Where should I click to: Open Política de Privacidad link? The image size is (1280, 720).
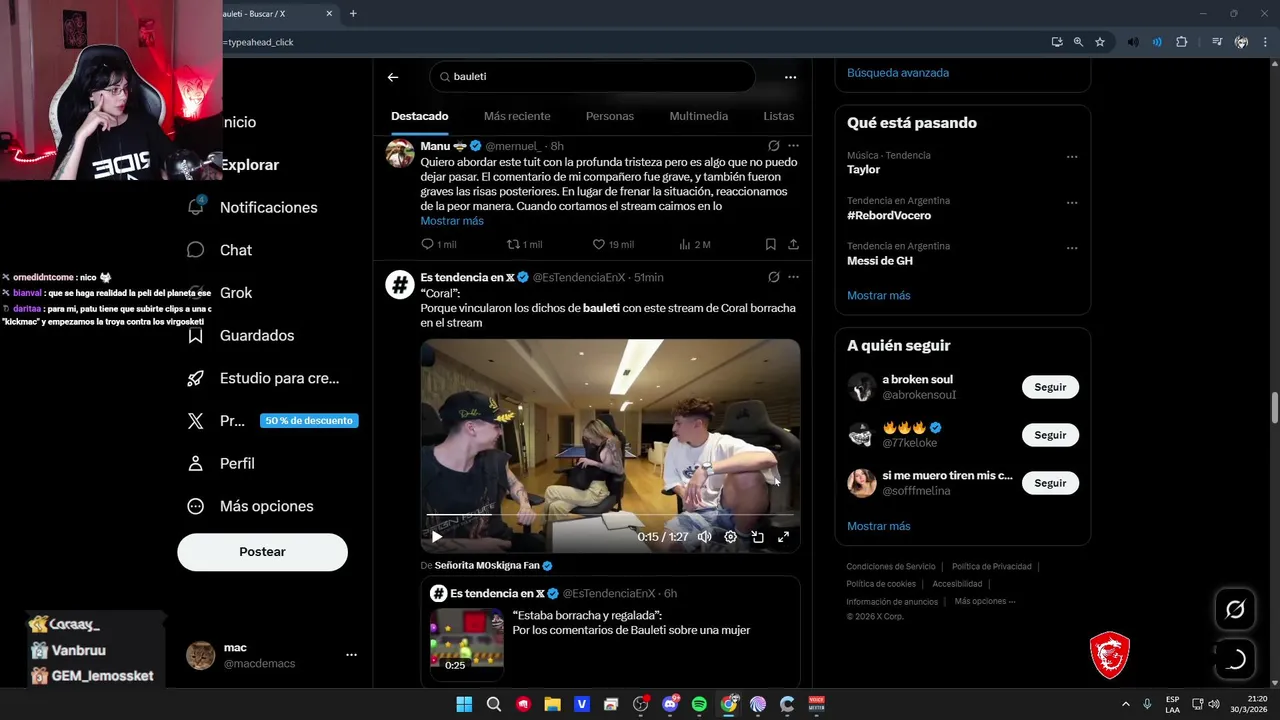(991, 567)
